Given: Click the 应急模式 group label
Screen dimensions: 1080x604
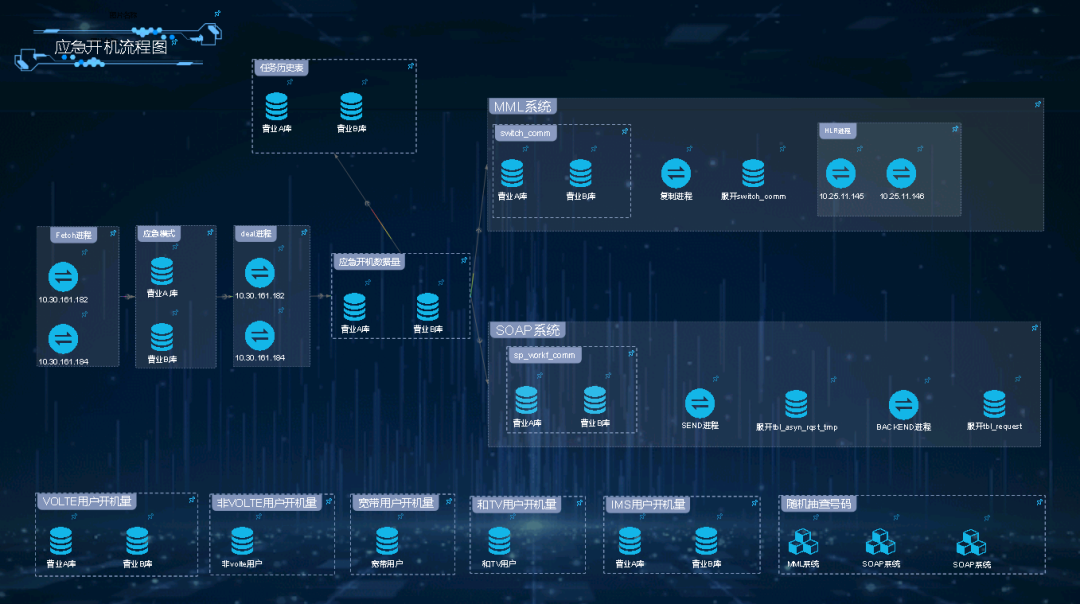Looking at the screenshot, I should [159, 233].
